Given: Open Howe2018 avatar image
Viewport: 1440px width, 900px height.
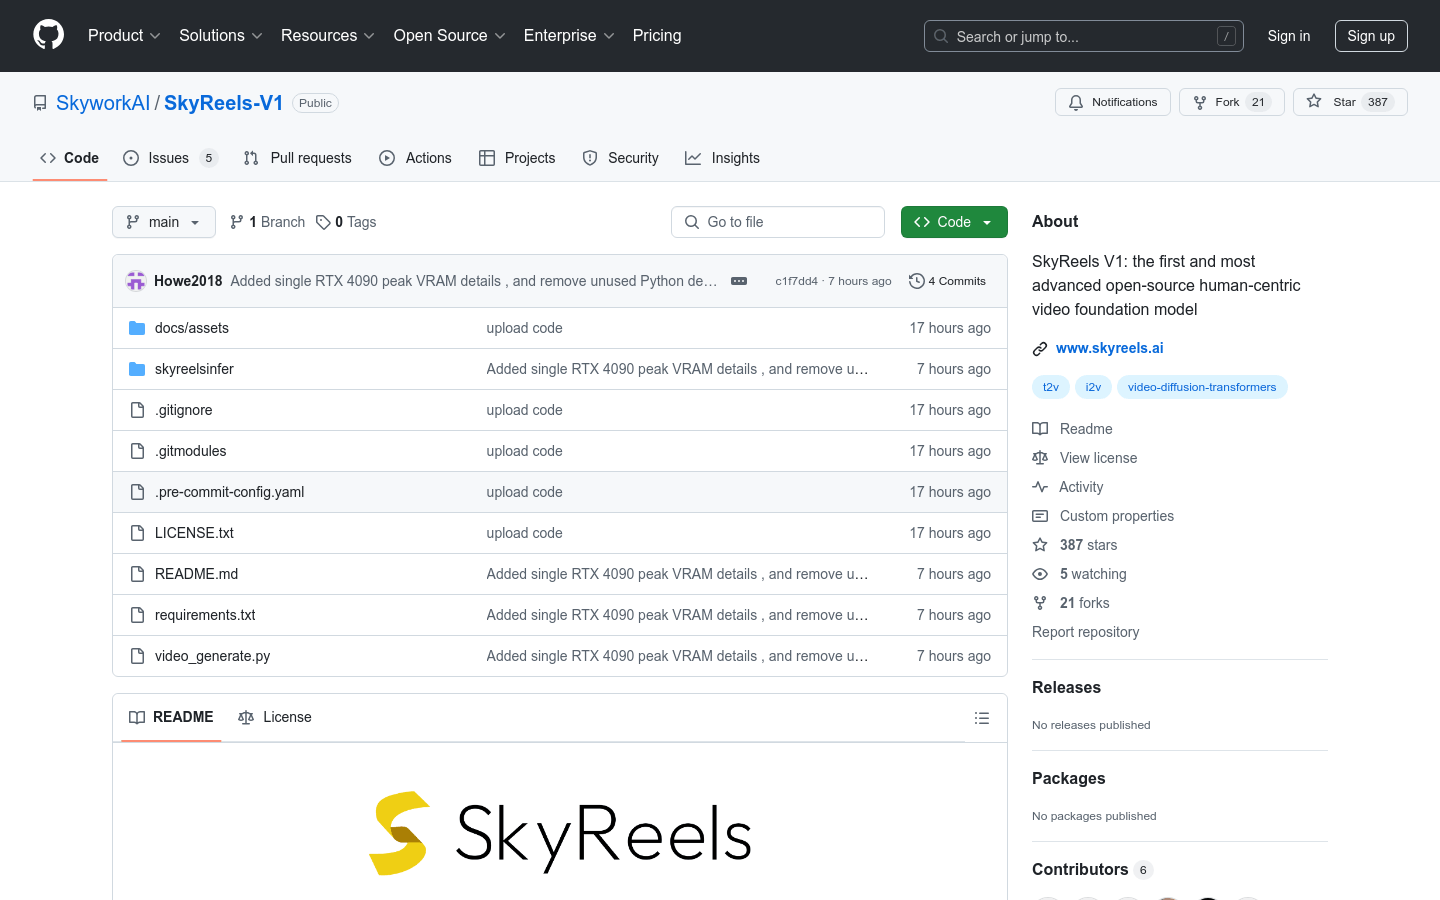Looking at the screenshot, I should (x=136, y=281).
